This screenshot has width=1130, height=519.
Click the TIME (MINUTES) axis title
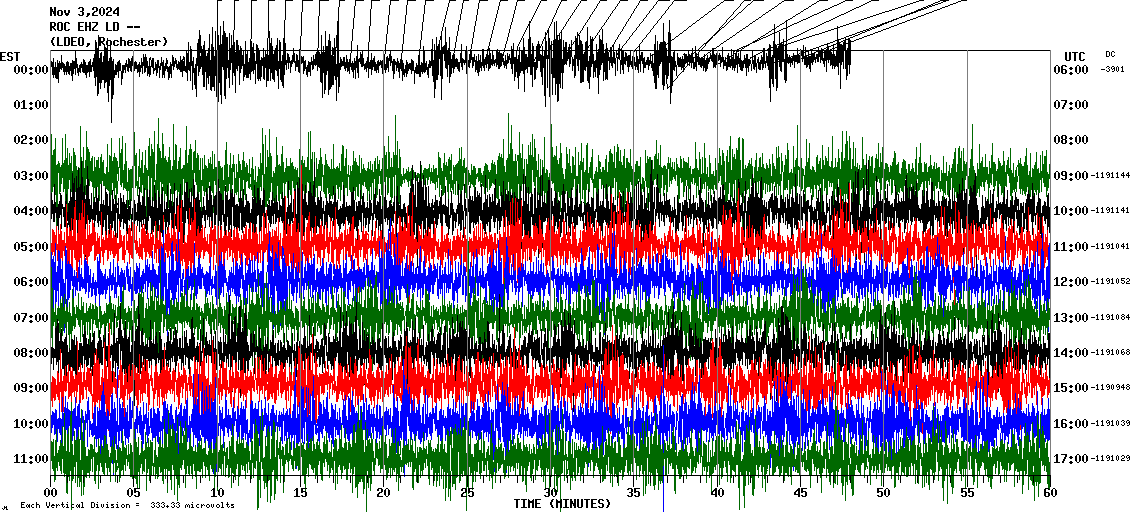(562, 504)
